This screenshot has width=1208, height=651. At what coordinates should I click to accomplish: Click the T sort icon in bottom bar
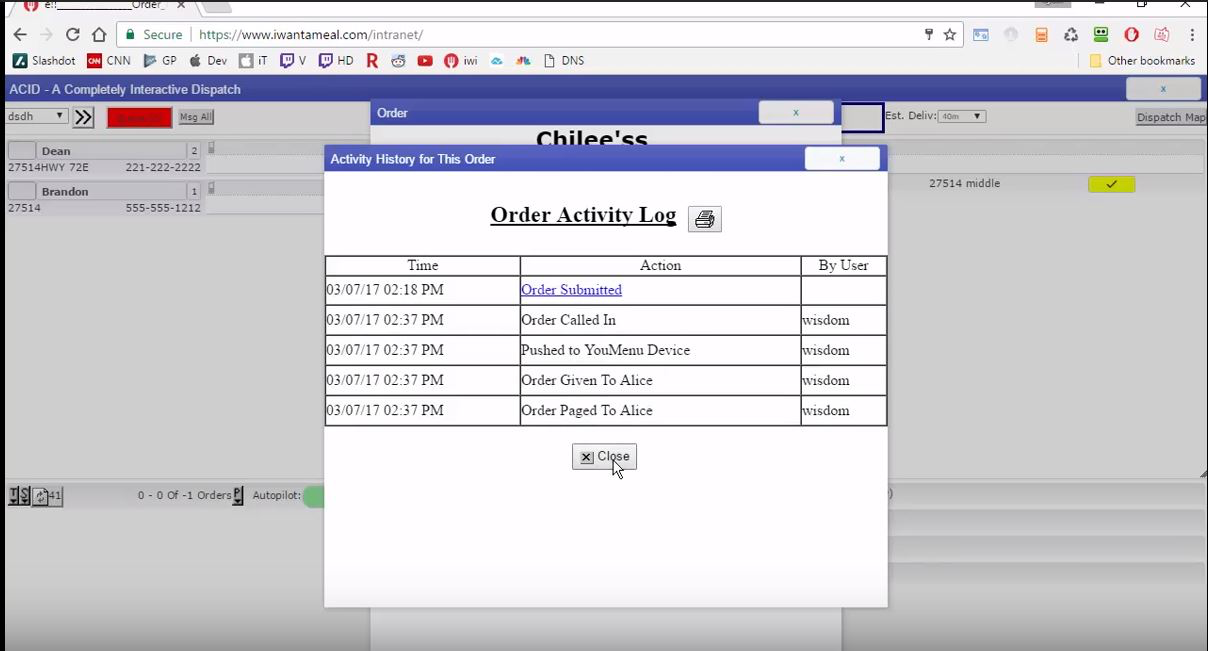point(14,495)
